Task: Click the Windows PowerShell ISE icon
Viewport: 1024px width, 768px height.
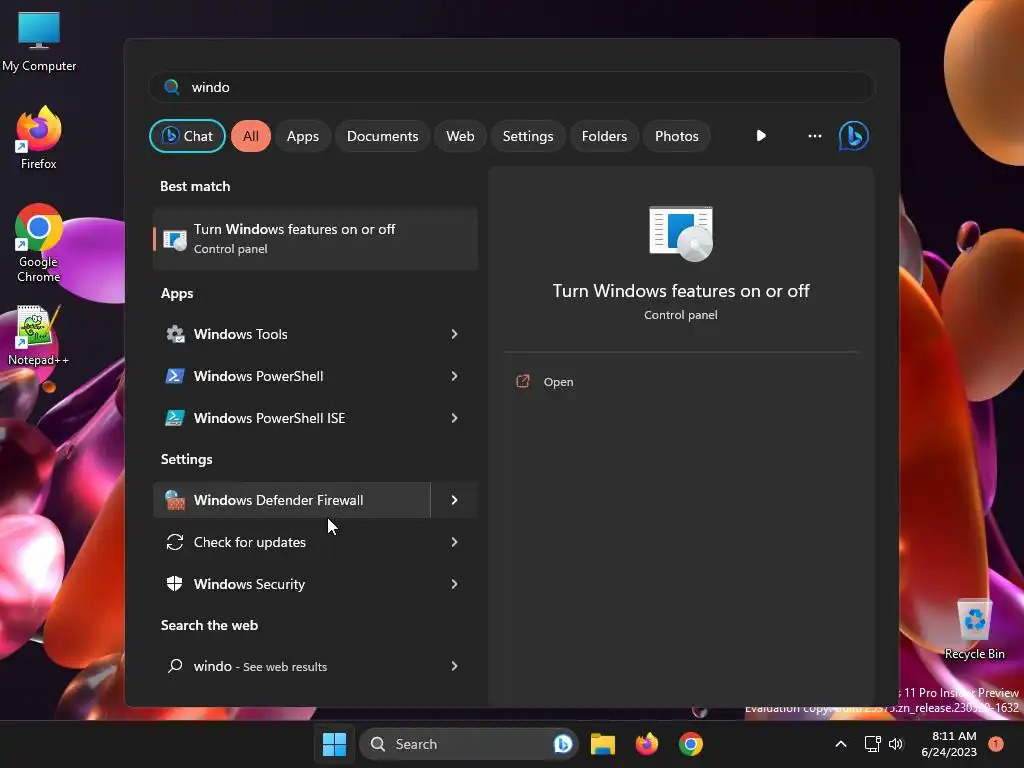Action: click(174, 418)
